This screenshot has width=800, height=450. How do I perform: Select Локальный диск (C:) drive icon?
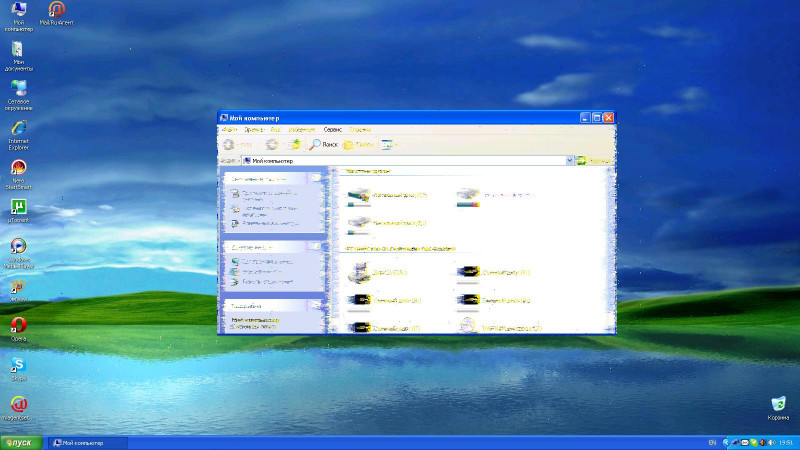click(x=359, y=195)
